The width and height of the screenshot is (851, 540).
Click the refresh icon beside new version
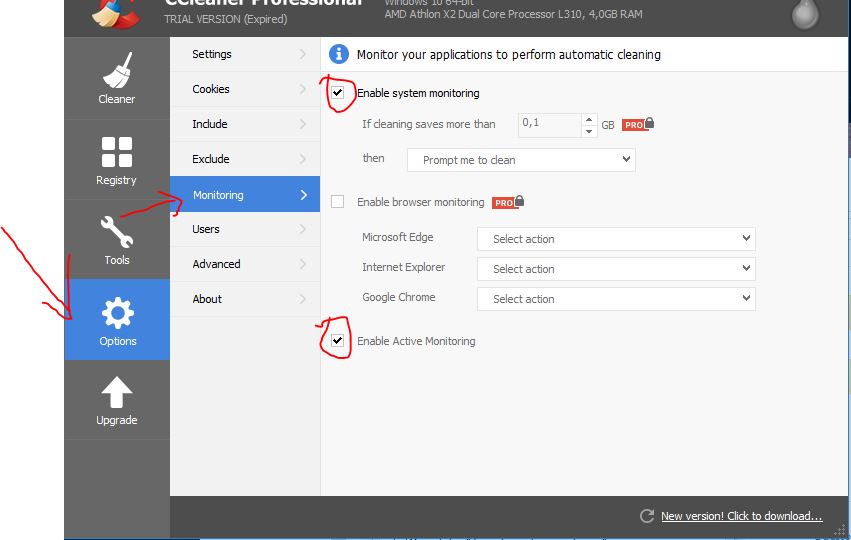point(647,516)
